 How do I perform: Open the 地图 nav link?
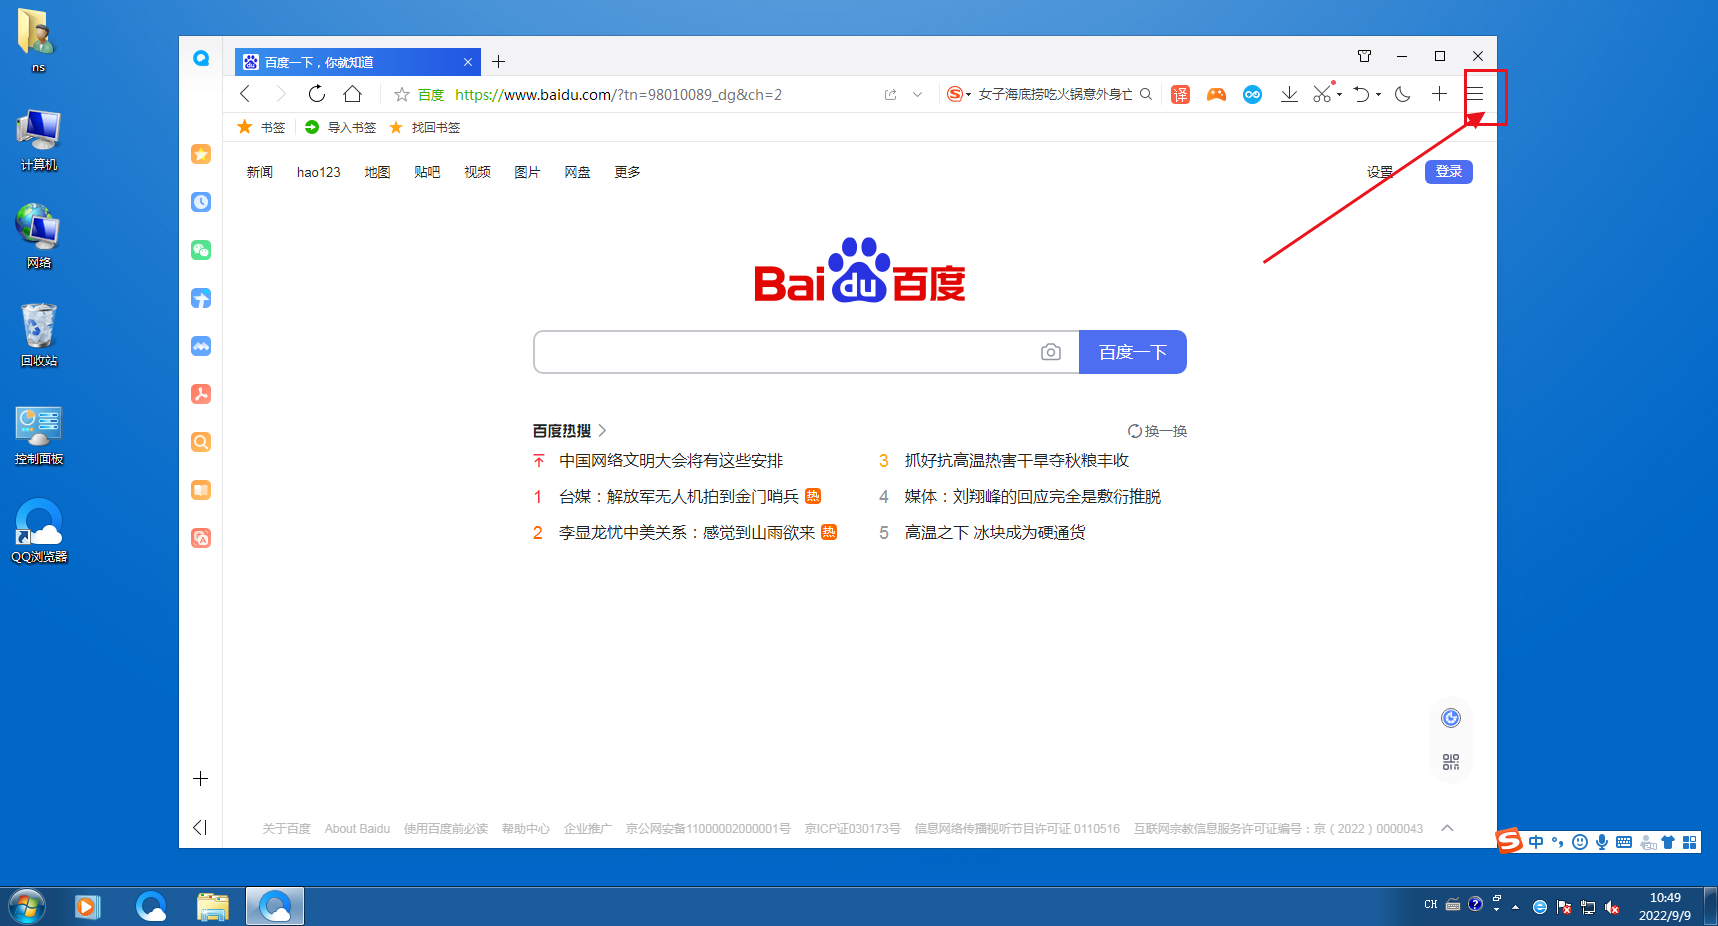point(377,172)
